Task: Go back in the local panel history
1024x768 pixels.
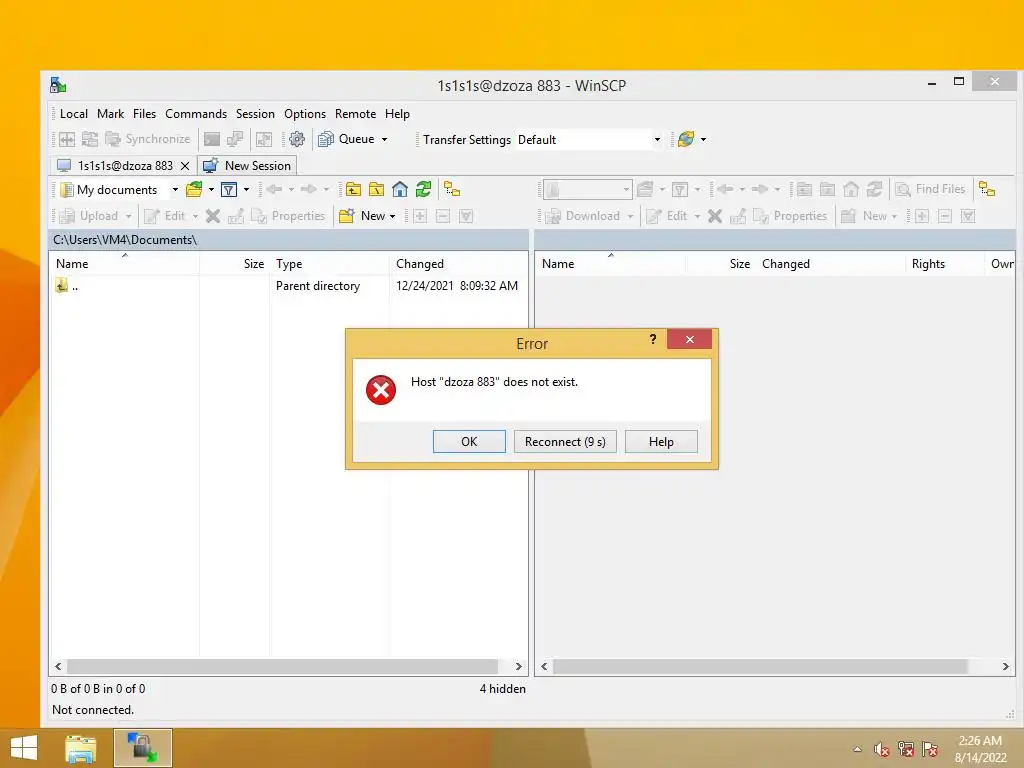Action: pyautogui.click(x=274, y=189)
